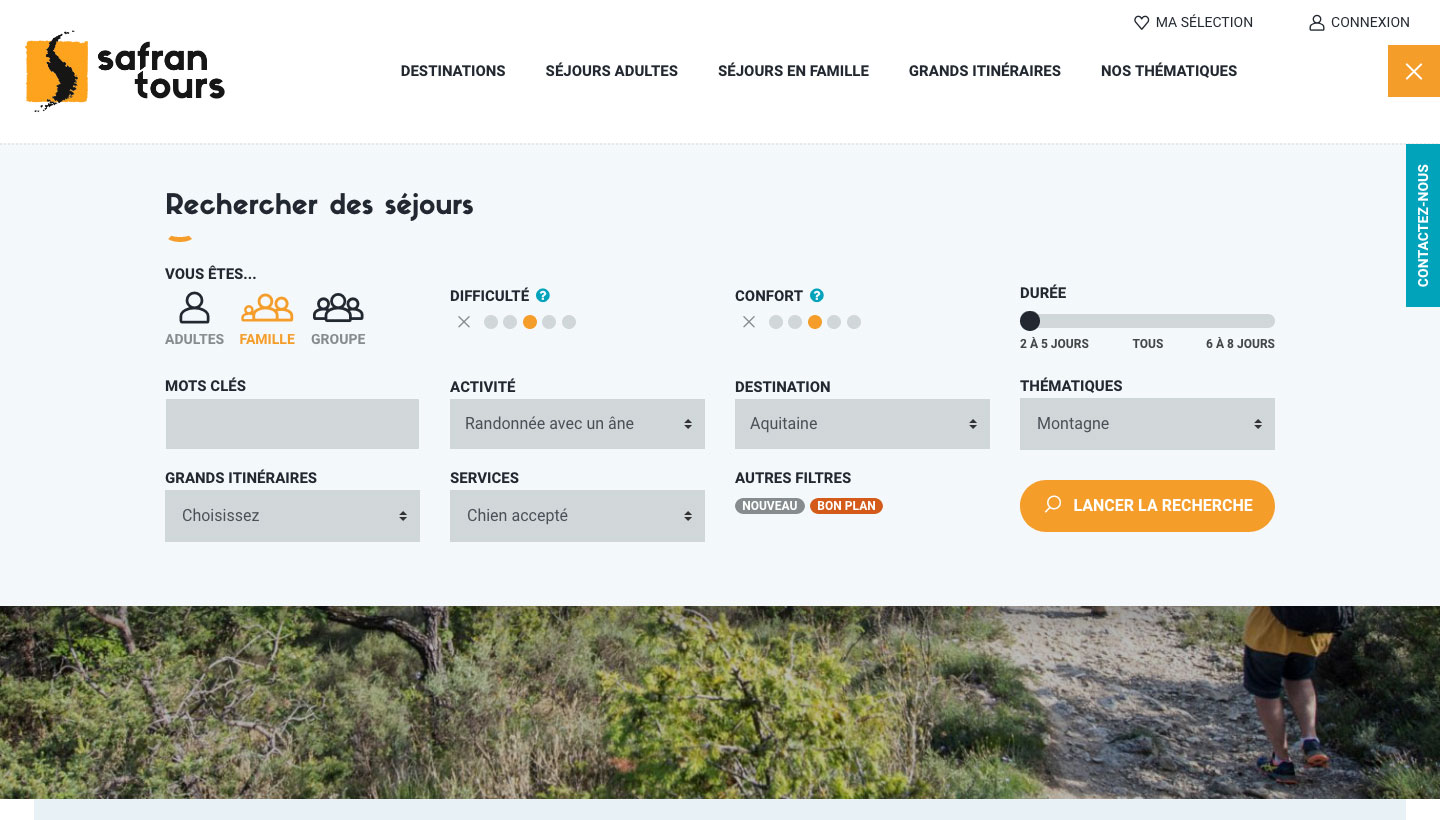Image resolution: width=1440 pixels, height=820 pixels.
Task: Open the Thématiques dropdown showing Montagne
Action: pos(1147,423)
